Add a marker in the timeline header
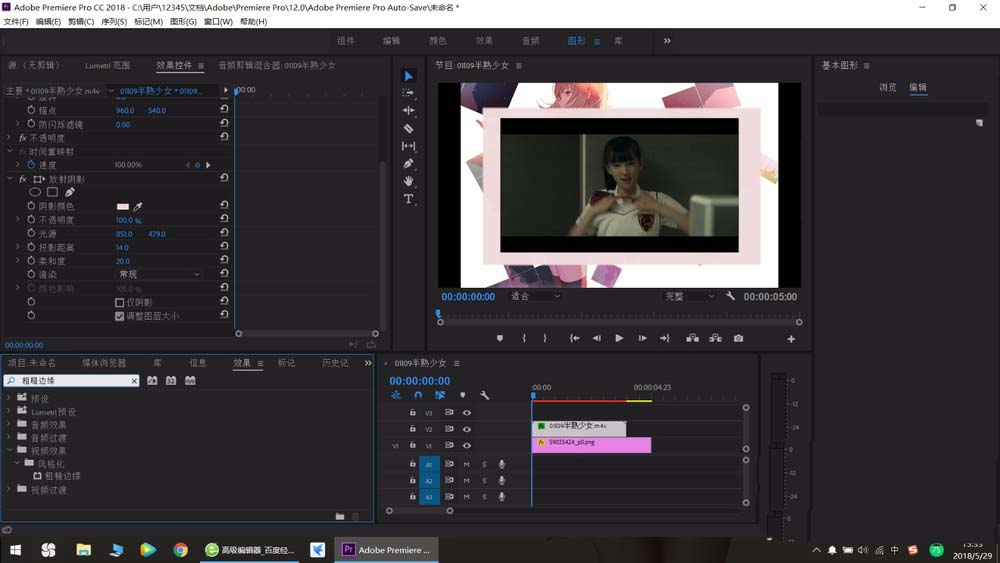The image size is (1000, 563). click(x=462, y=395)
